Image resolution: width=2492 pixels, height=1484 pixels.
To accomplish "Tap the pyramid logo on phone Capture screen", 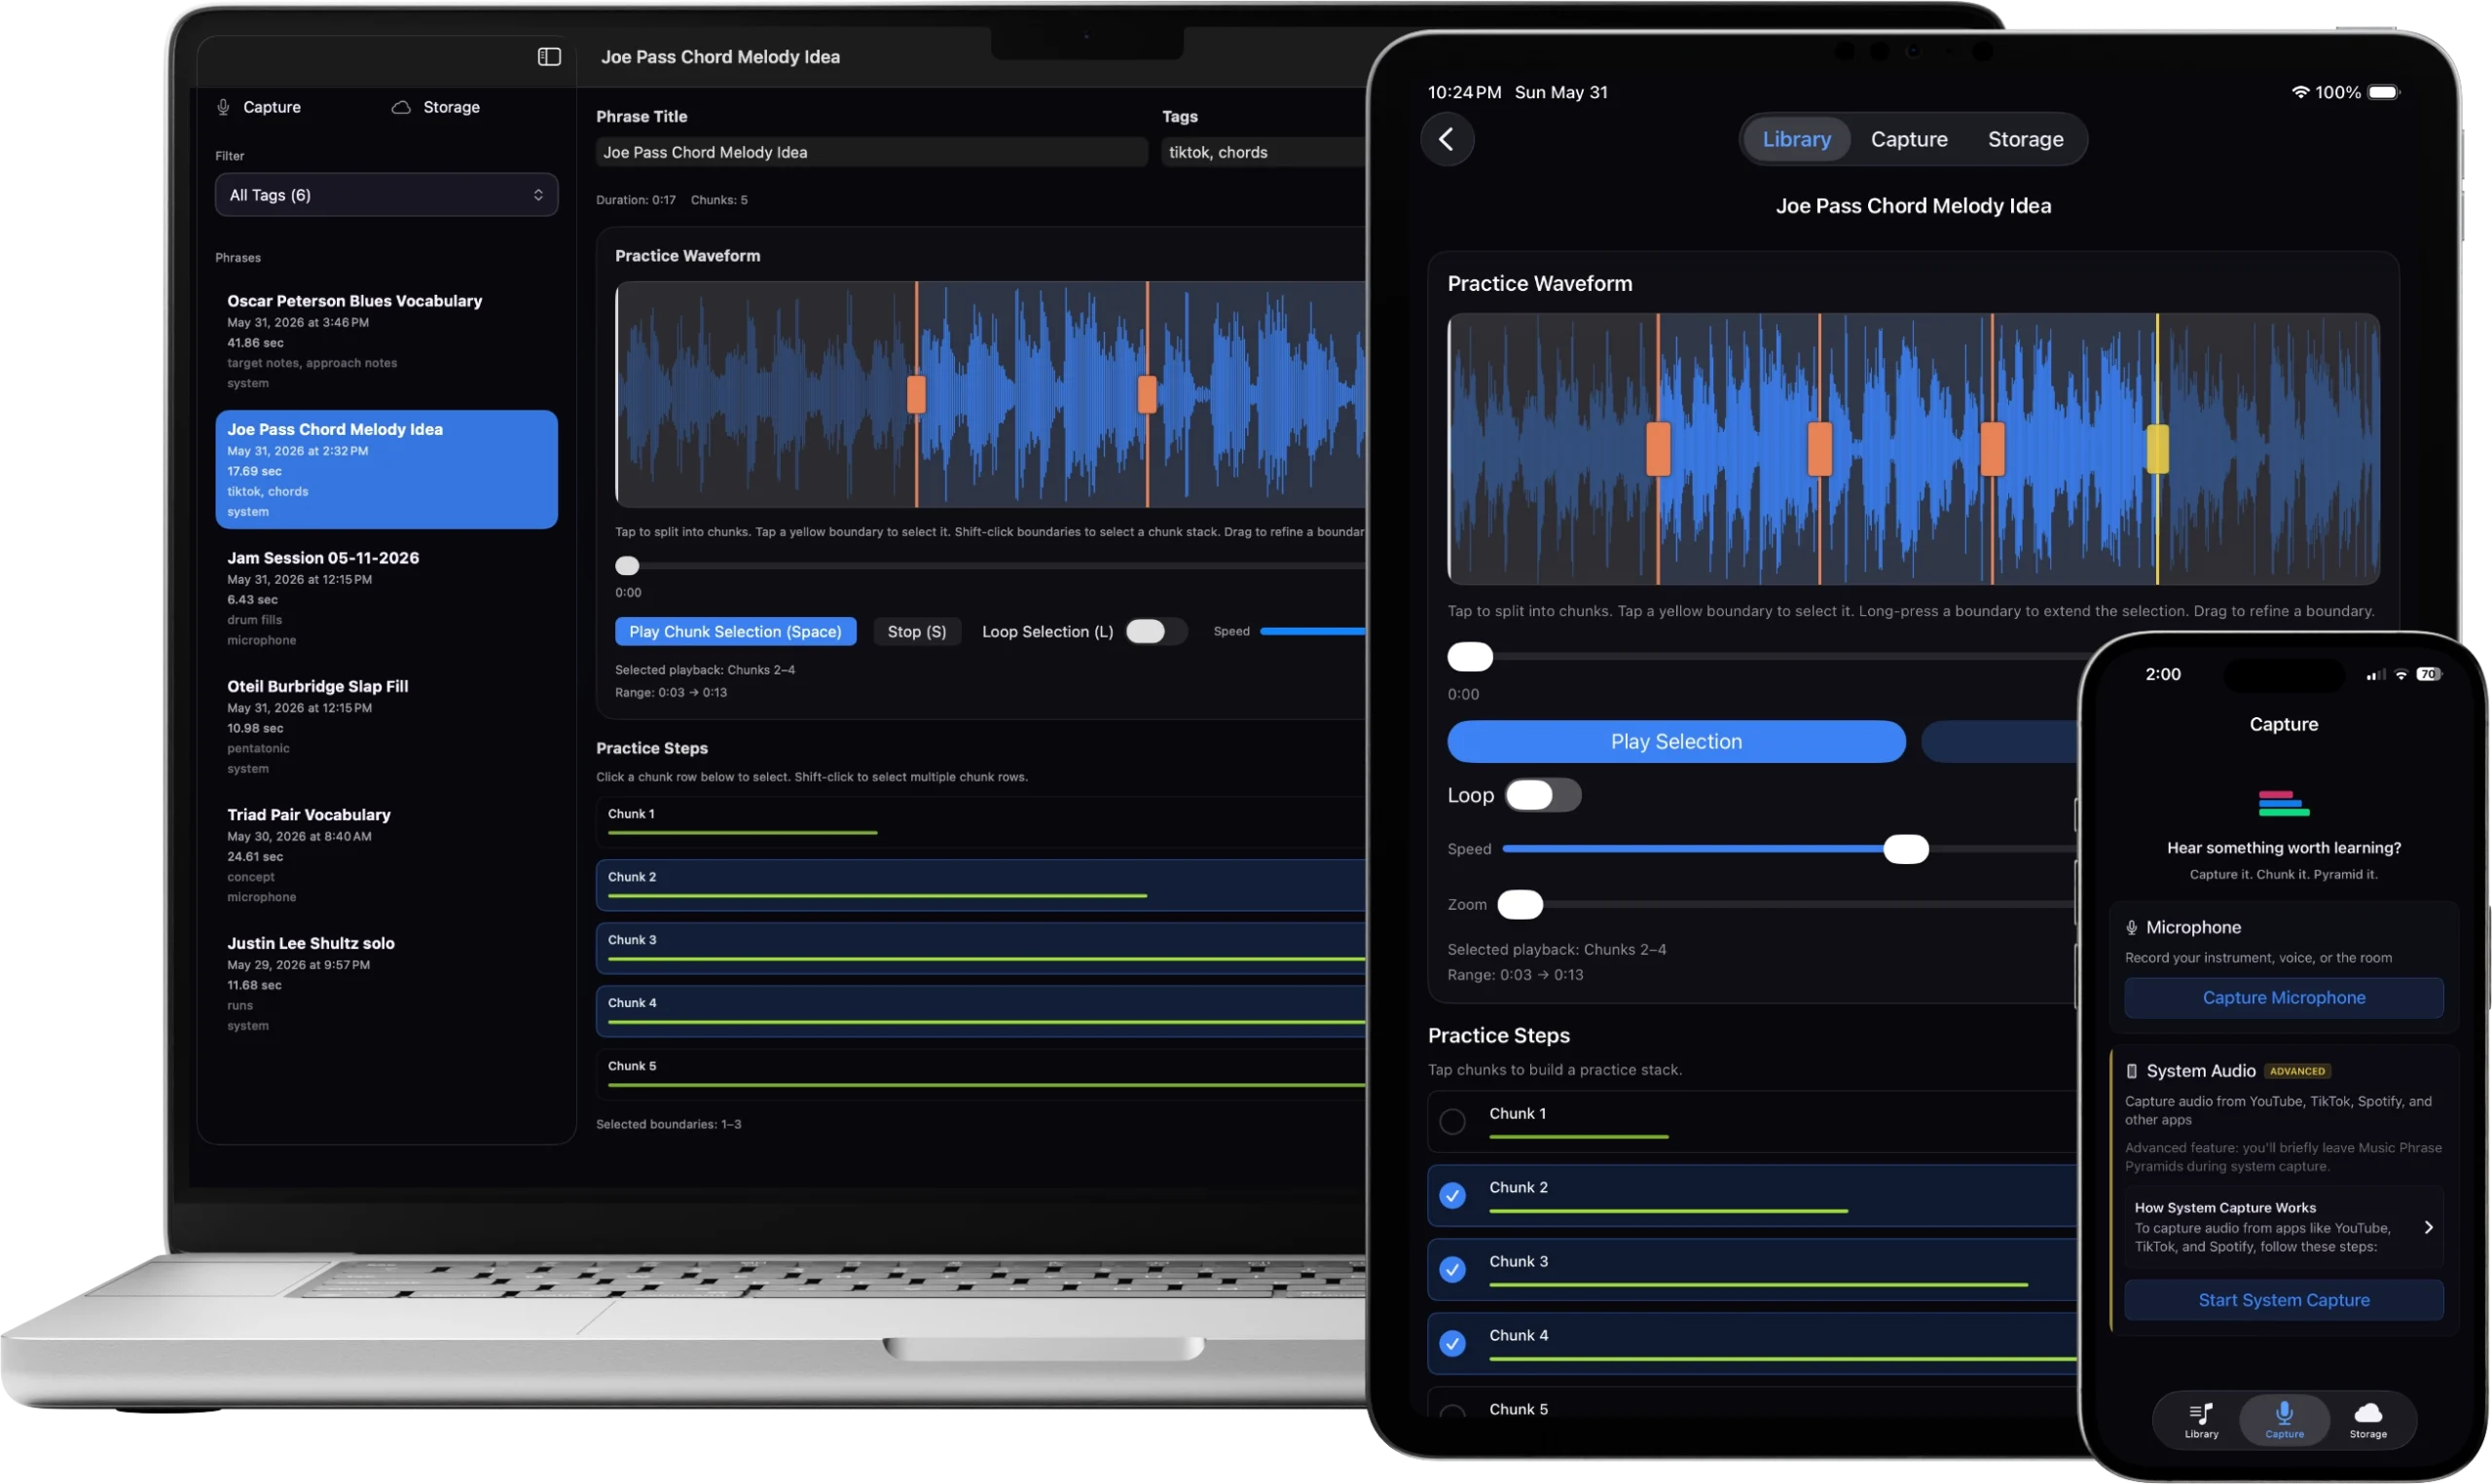I will point(2284,804).
